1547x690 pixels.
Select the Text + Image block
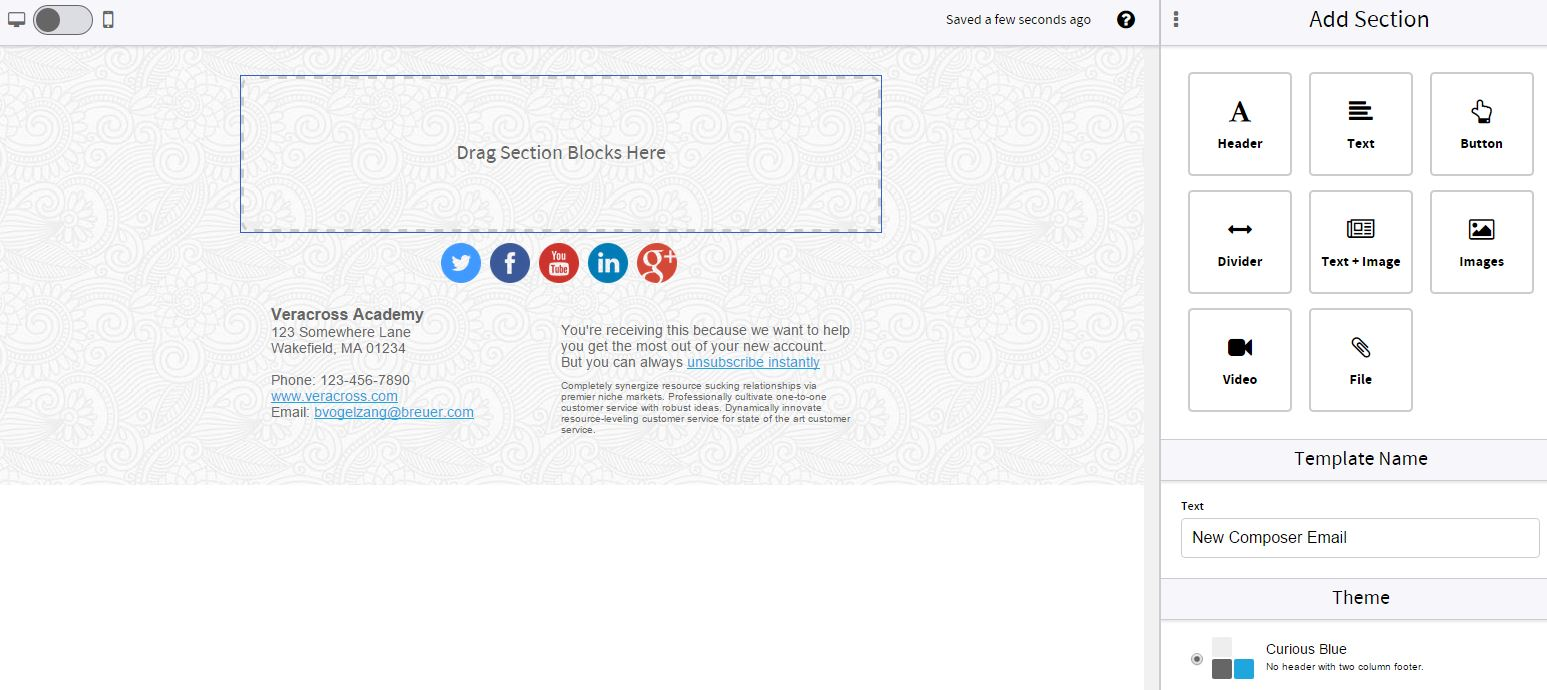(x=1360, y=242)
